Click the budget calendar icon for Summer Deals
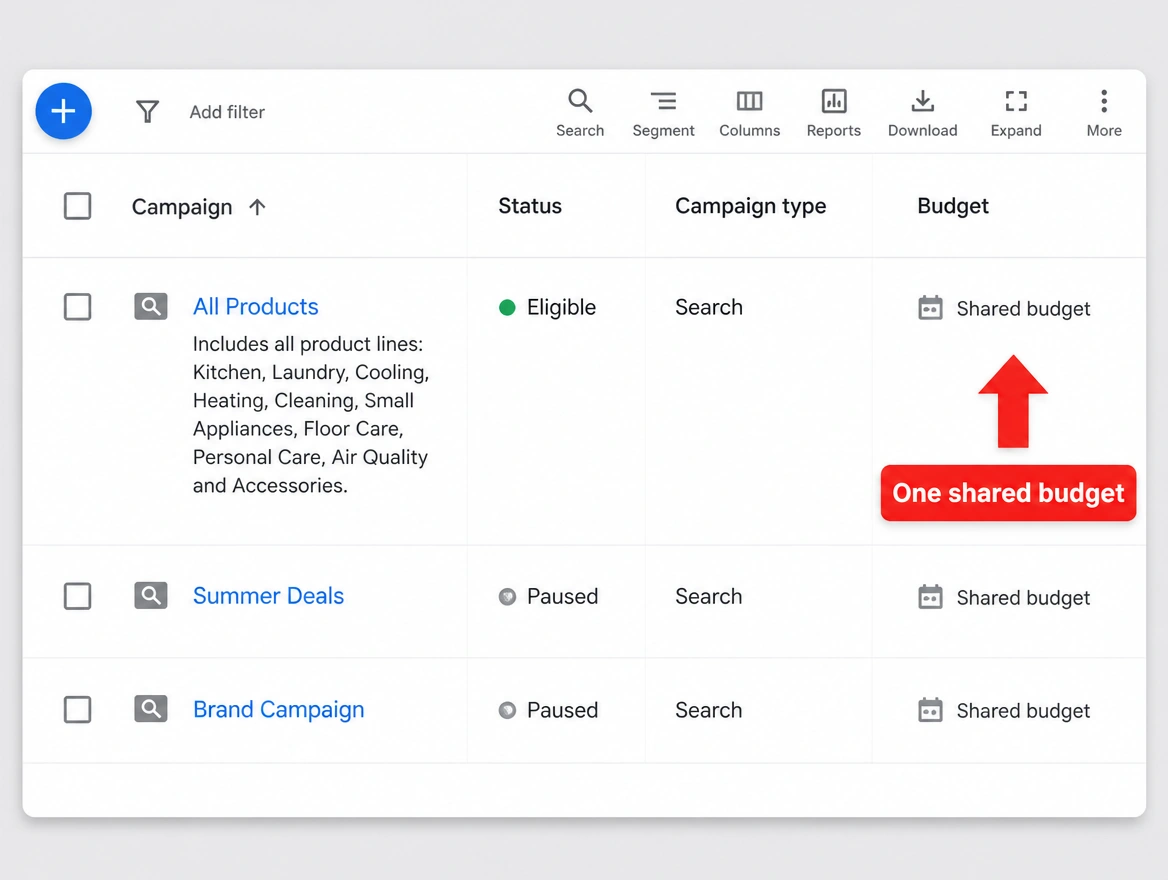Image resolution: width=1168 pixels, height=880 pixels. 930,596
